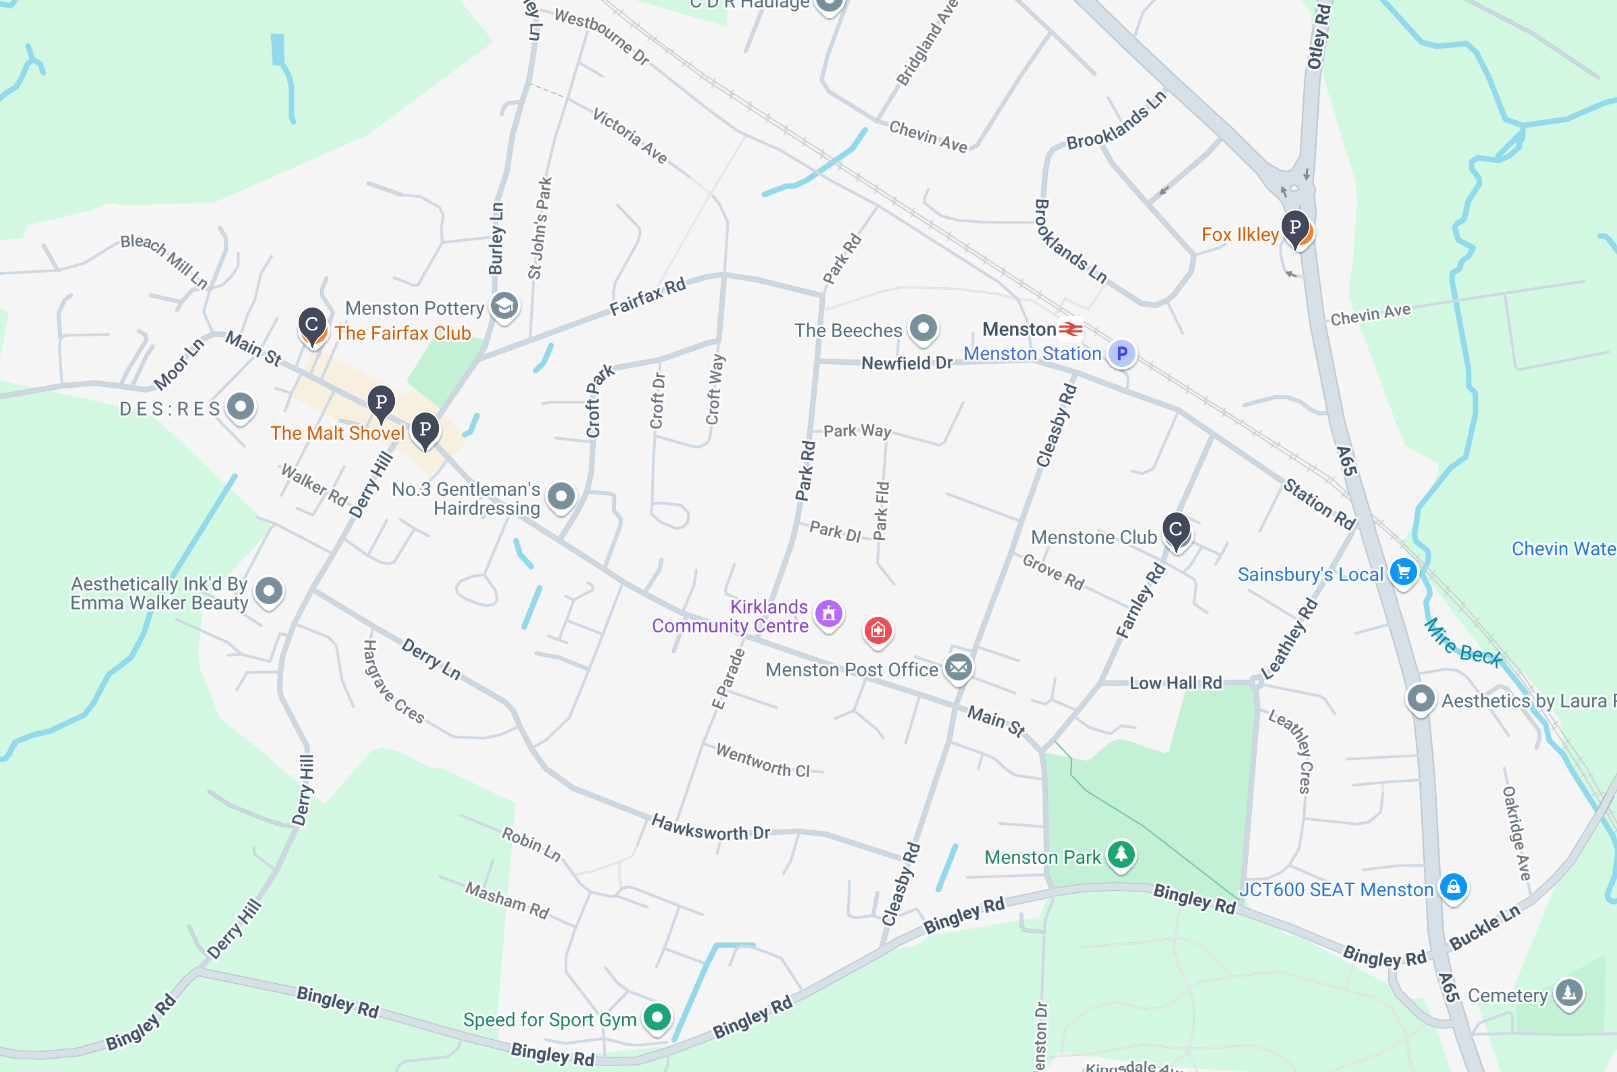Click No.3 Gentleman's Hairdressing pin

coord(562,495)
